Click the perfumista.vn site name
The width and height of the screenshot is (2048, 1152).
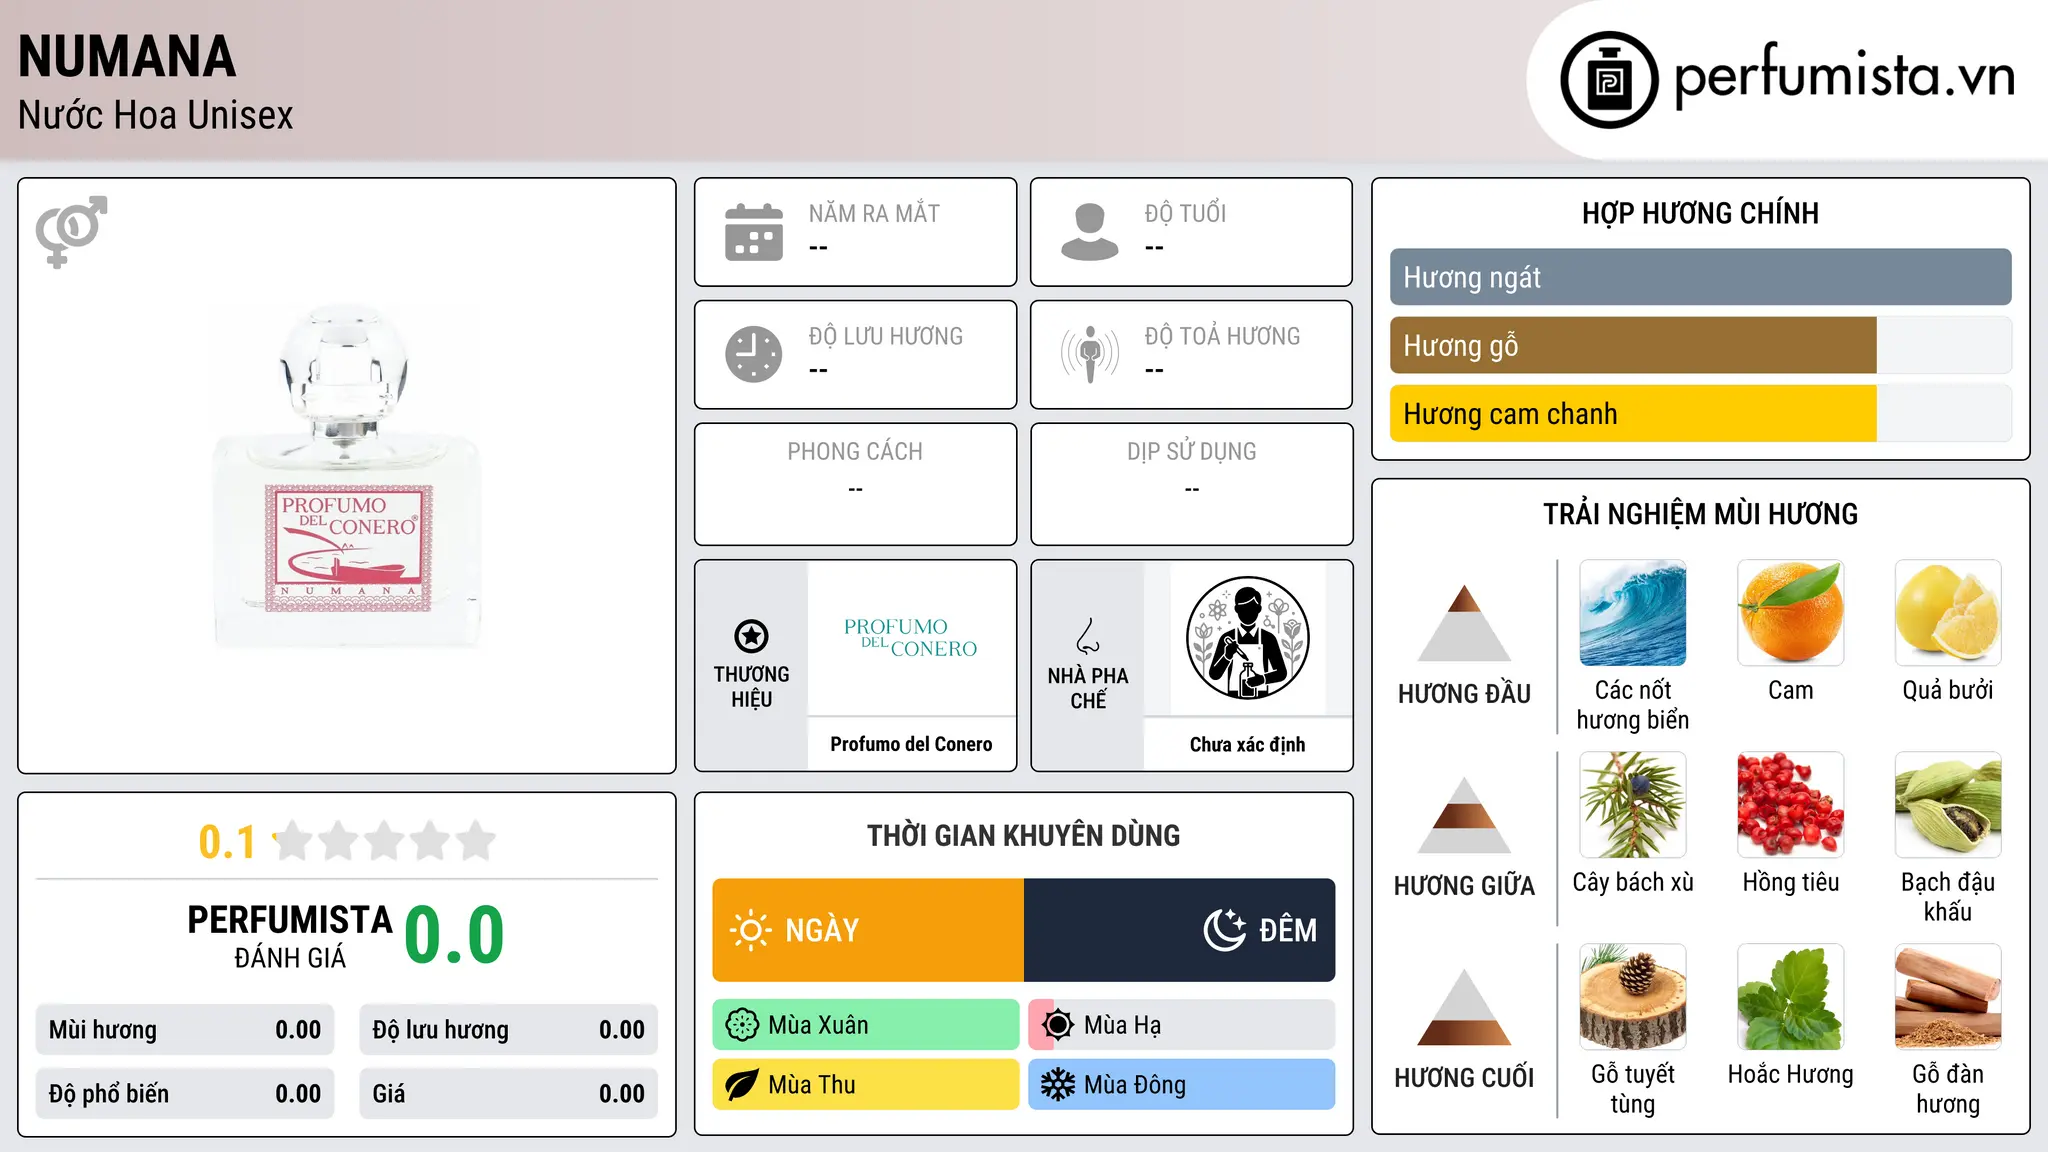pos(1844,76)
